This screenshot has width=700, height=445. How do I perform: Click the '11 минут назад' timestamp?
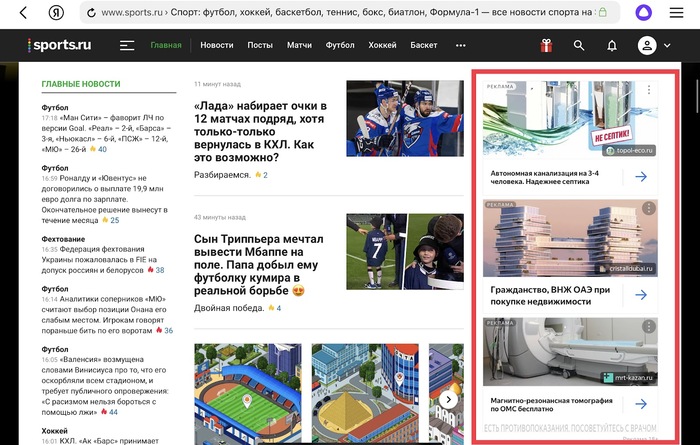click(x=217, y=84)
